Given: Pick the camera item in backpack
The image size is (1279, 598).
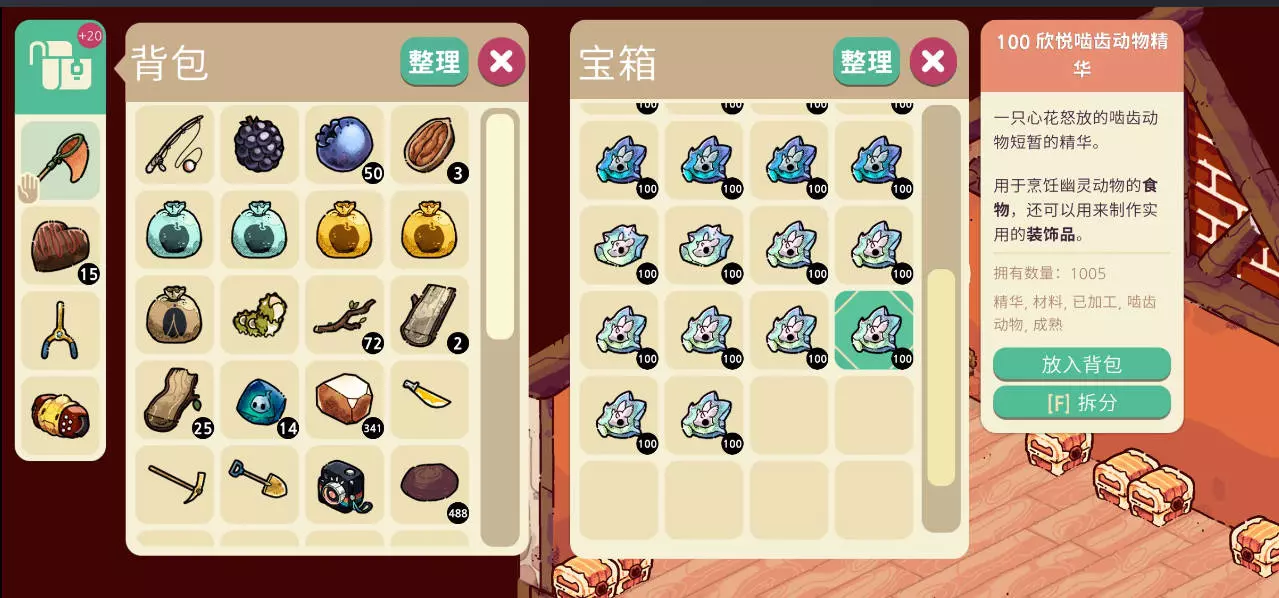Looking at the screenshot, I should [x=345, y=485].
